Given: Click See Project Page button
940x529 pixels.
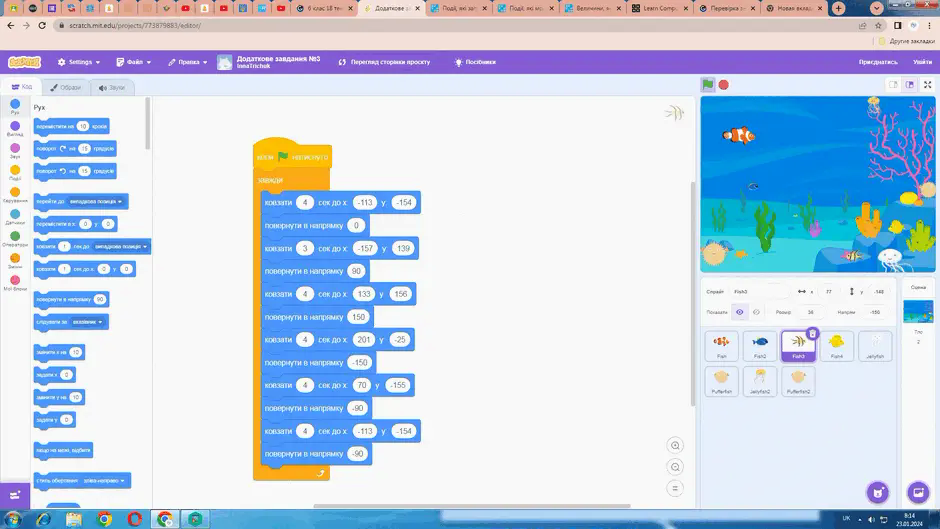Looking at the screenshot, I should coord(384,62).
